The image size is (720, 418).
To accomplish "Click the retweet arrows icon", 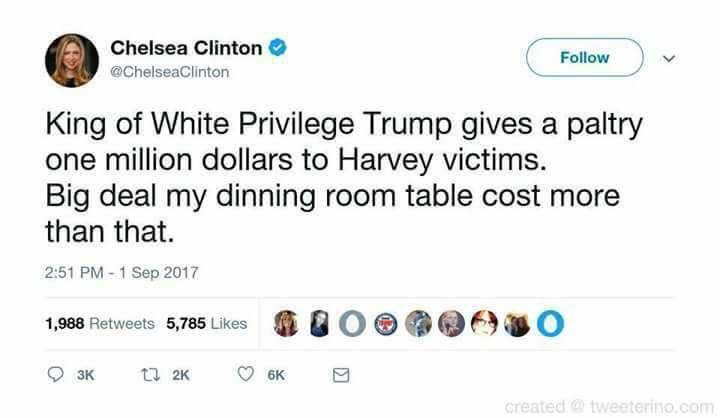I will point(150,375).
